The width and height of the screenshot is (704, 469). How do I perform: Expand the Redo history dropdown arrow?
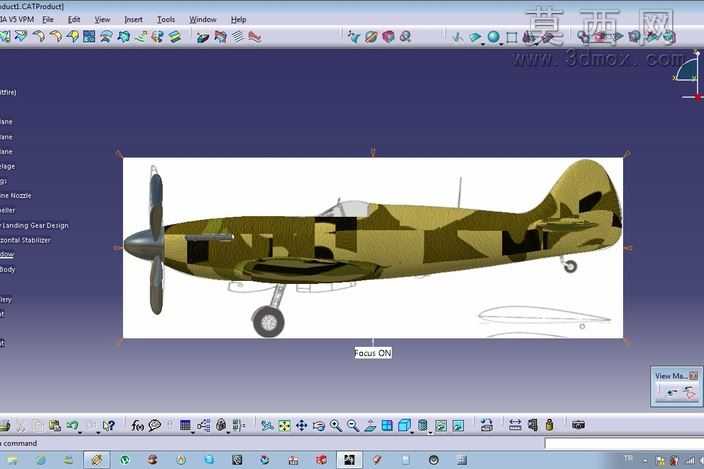tap(97, 433)
